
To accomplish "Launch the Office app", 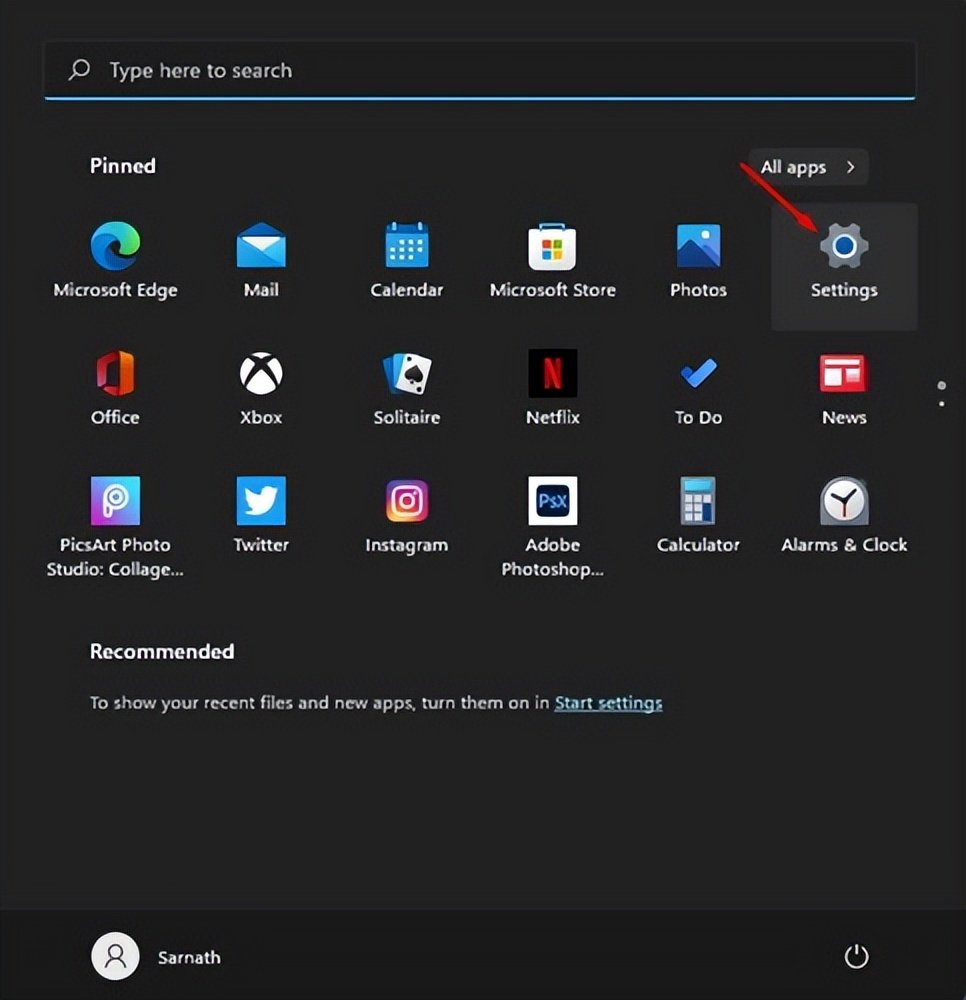I will tap(115, 389).
